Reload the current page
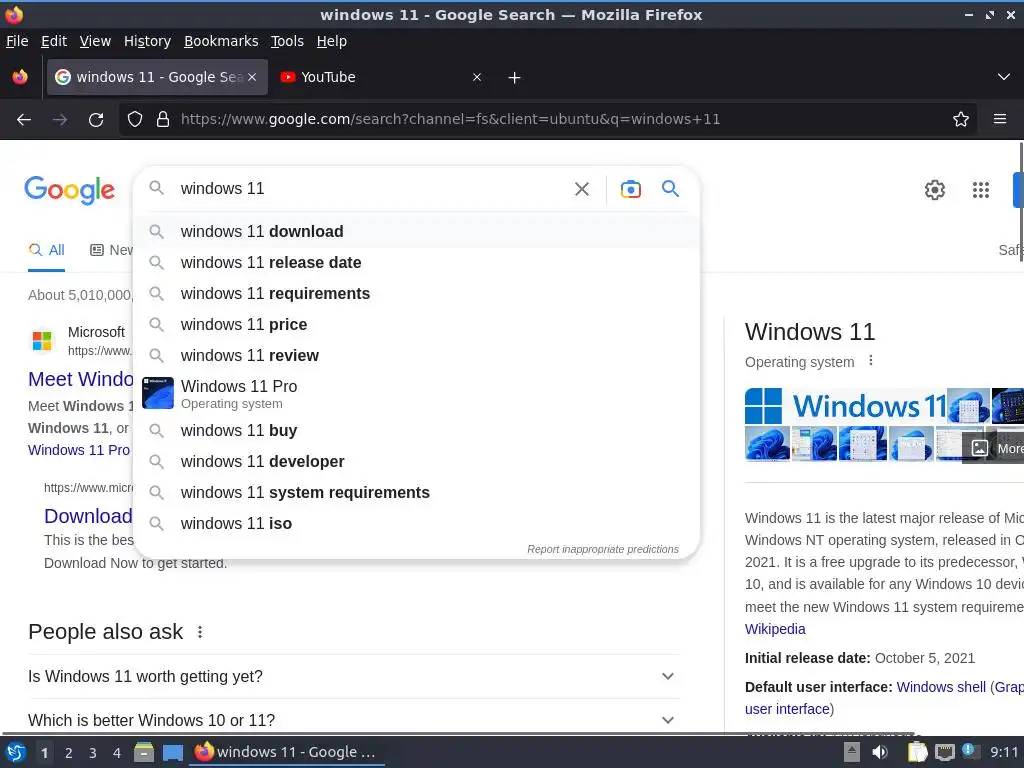Screen dimensions: 1024x768 coord(96,120)
